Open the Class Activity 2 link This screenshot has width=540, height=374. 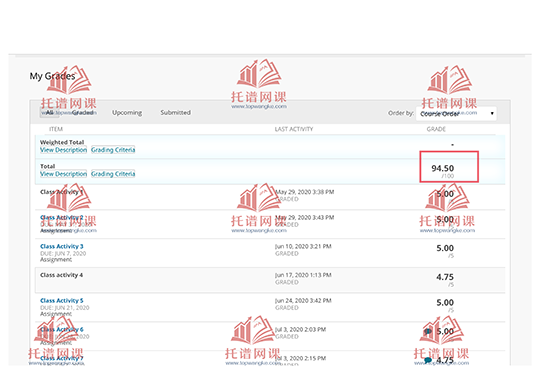(62, 217)
